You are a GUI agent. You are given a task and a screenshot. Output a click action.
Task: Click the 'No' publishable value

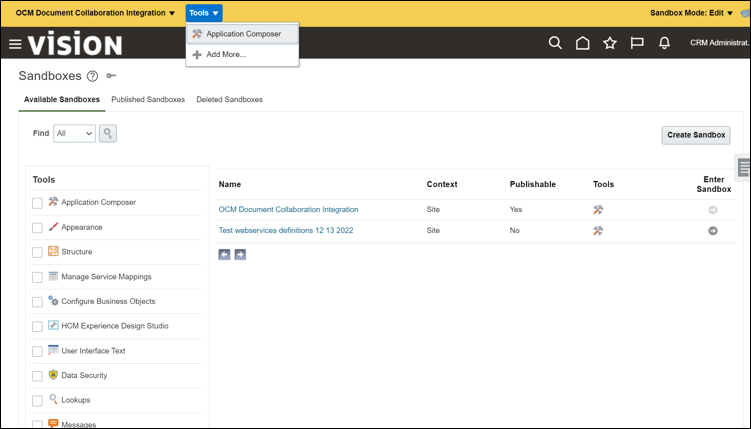(514, 231)
